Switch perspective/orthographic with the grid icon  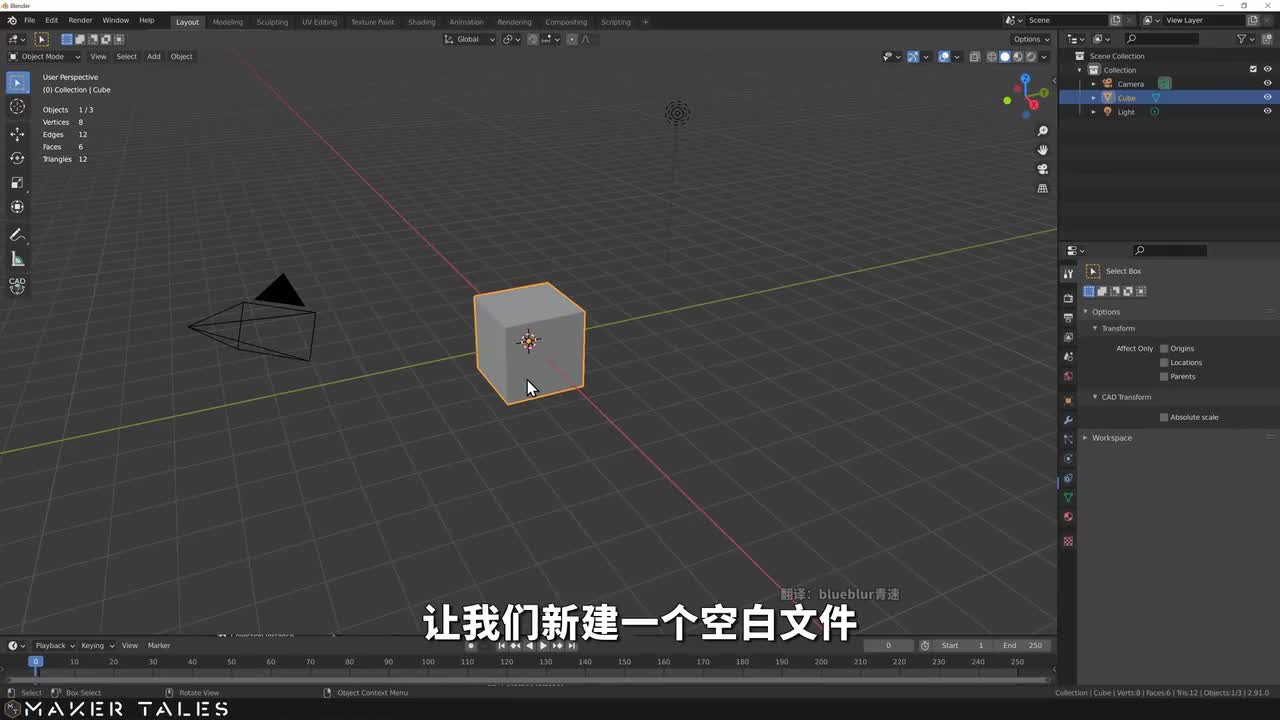click(x=1042, y=188)
